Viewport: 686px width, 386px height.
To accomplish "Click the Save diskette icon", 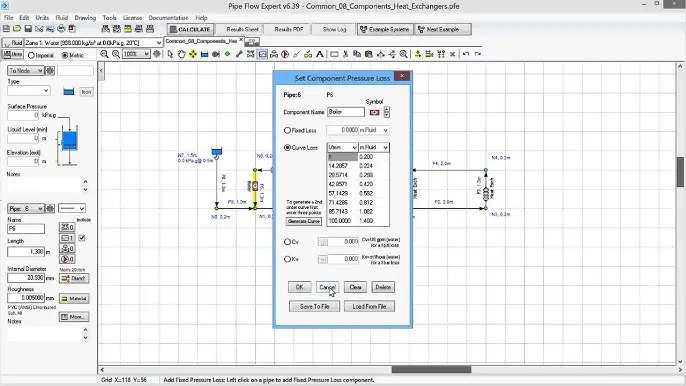I will [28, 29].
